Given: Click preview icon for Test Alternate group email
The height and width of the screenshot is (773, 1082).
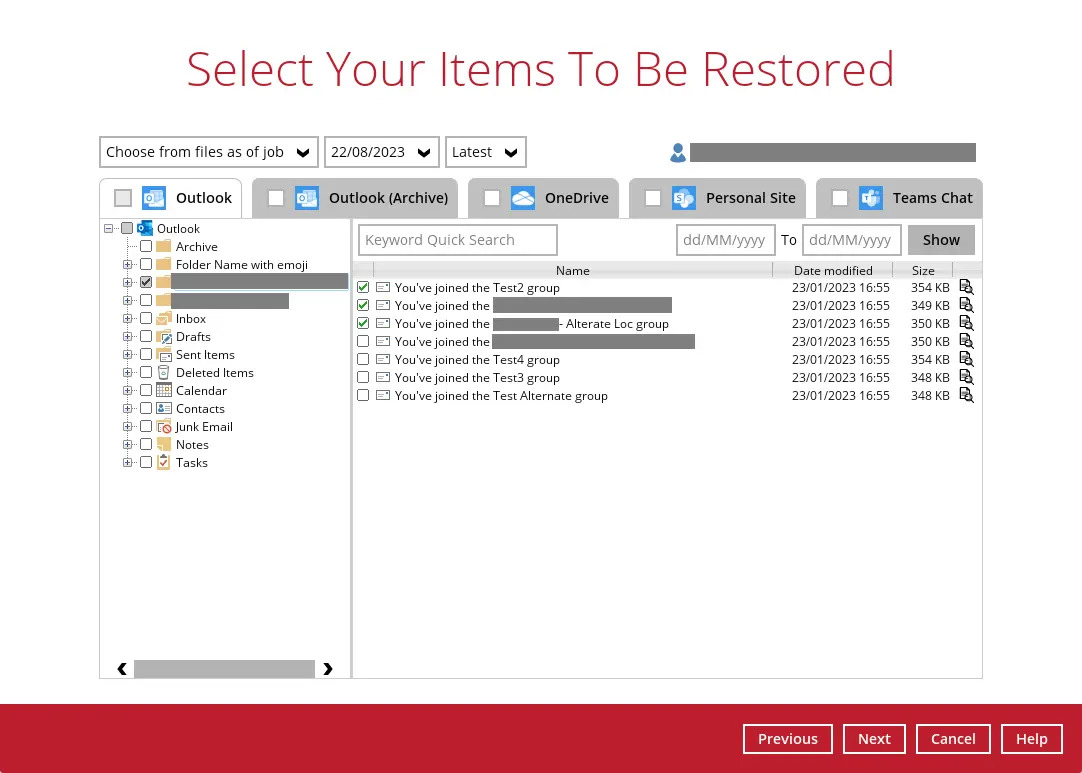Looking at the screenshot, I should tap(966, 396).
